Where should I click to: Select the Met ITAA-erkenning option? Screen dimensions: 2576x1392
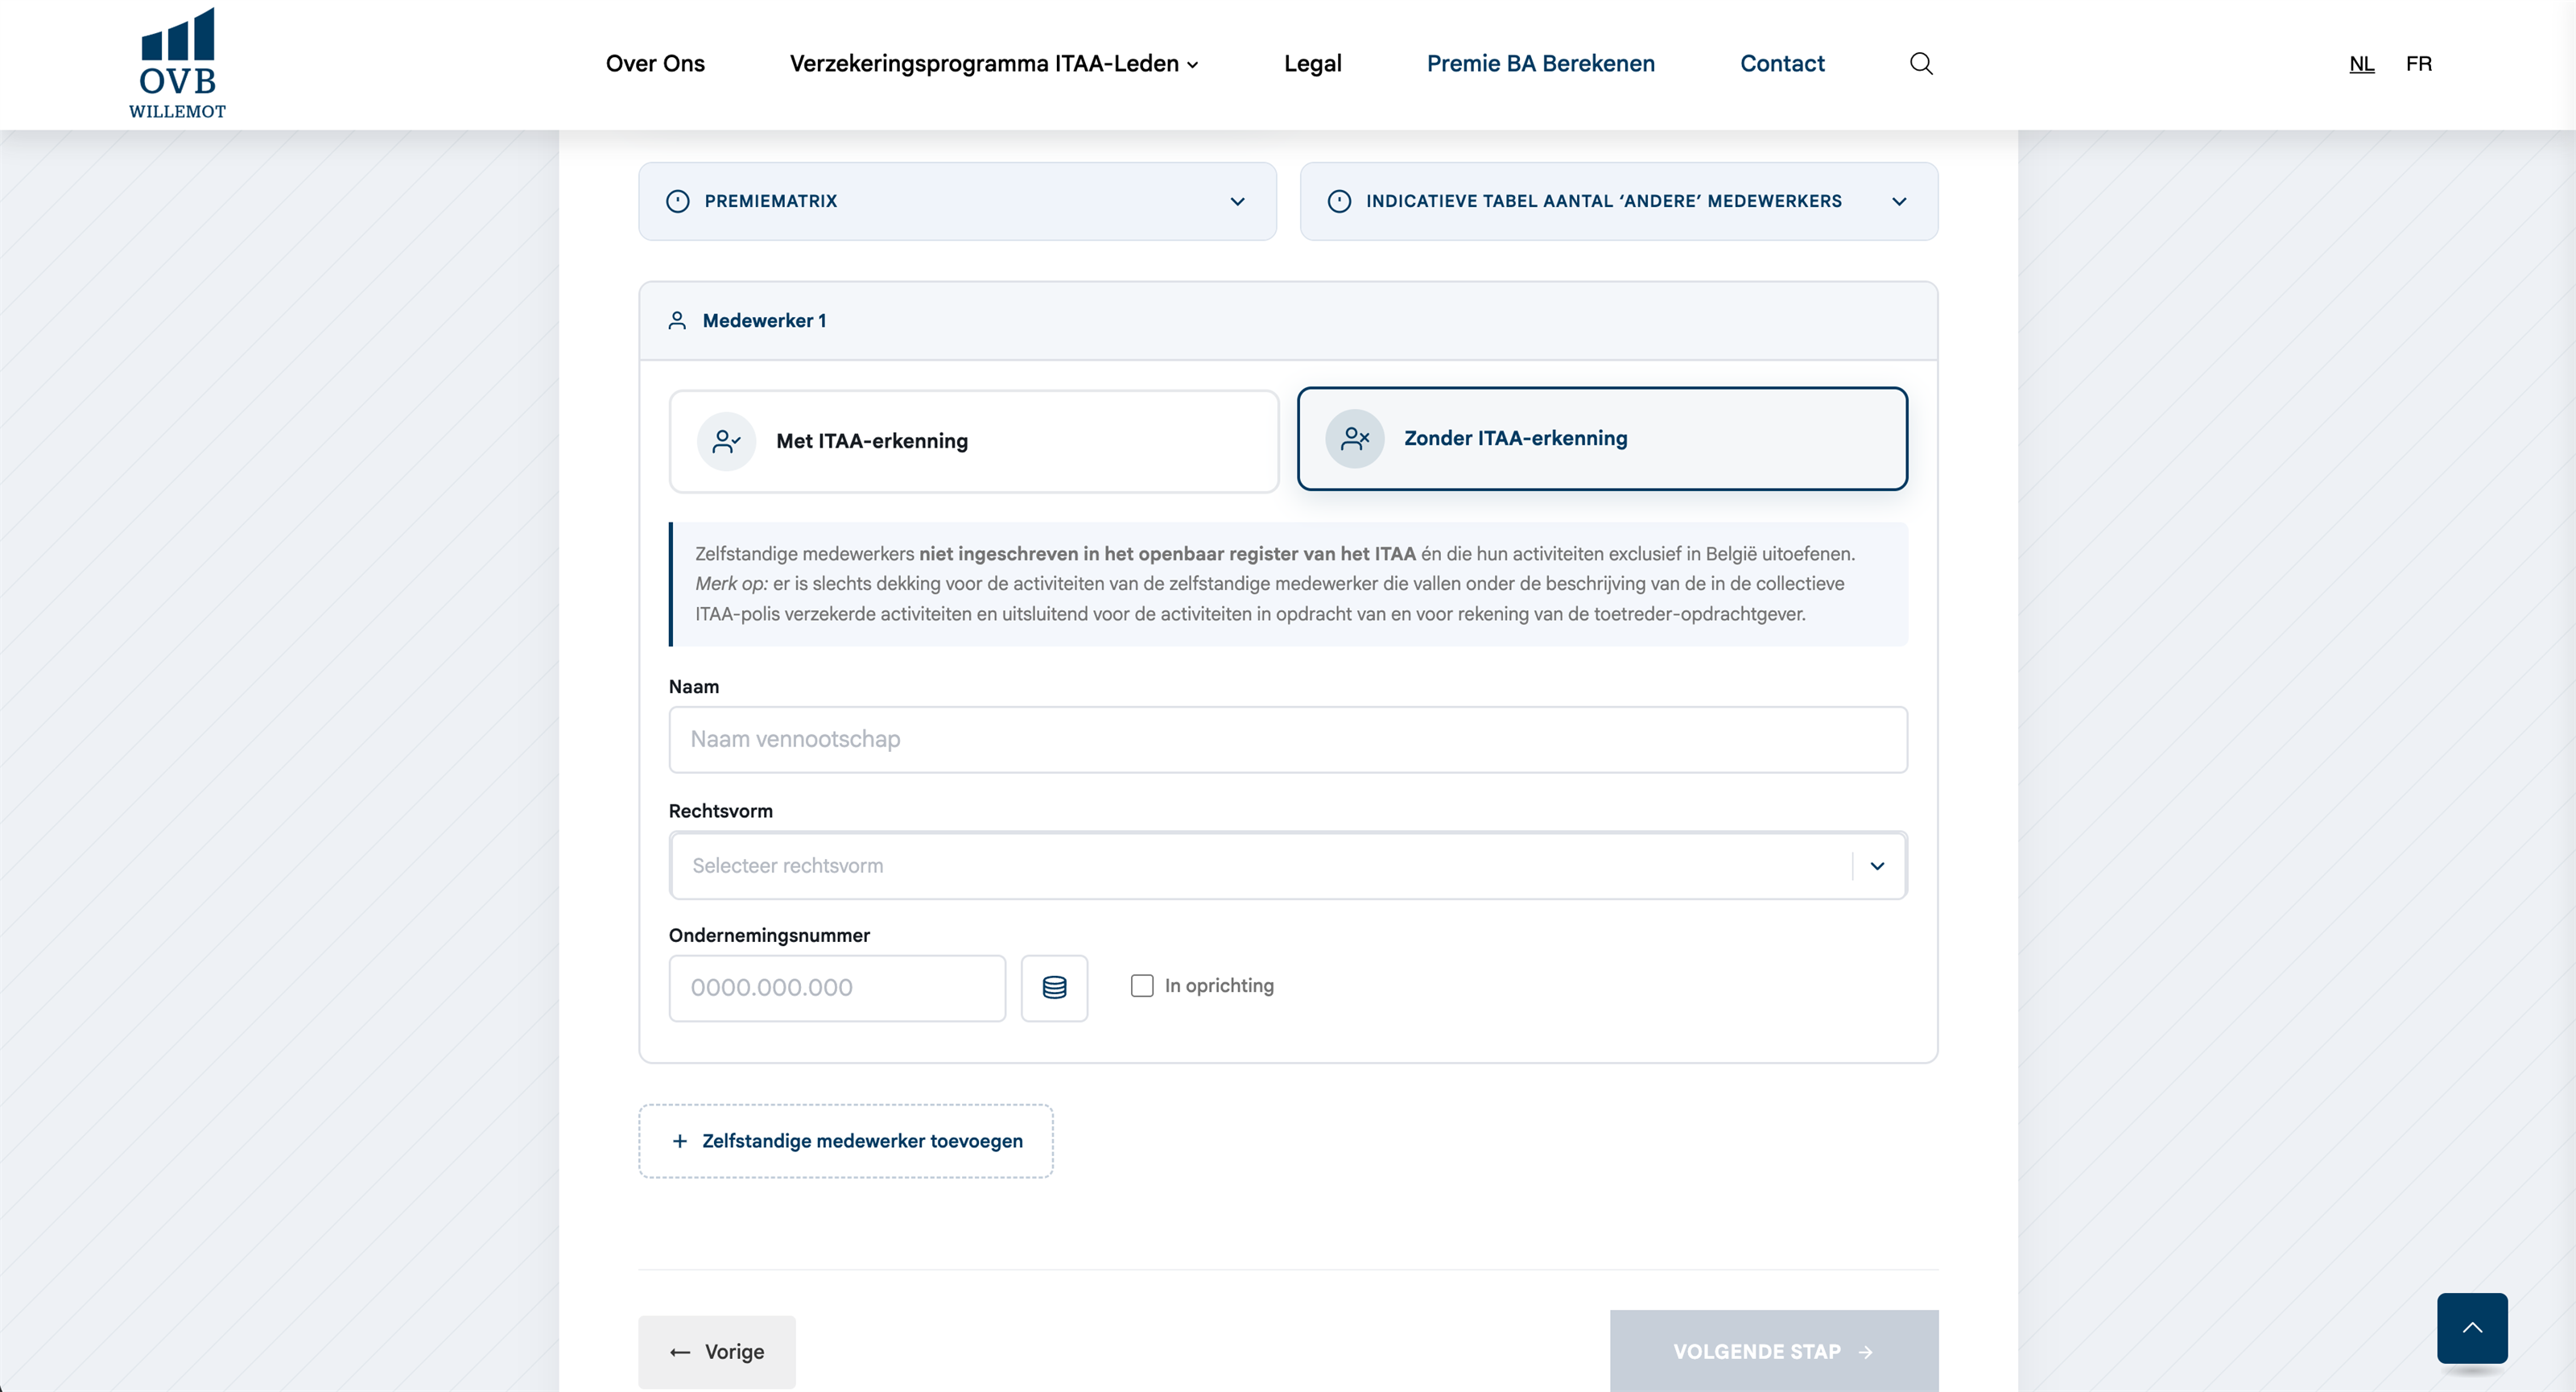[x=974, y=441]
